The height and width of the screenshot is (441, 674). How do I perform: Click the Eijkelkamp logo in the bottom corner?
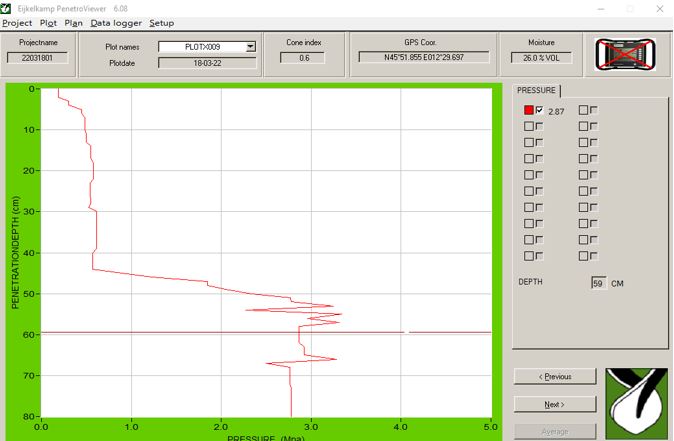point(636,403)
